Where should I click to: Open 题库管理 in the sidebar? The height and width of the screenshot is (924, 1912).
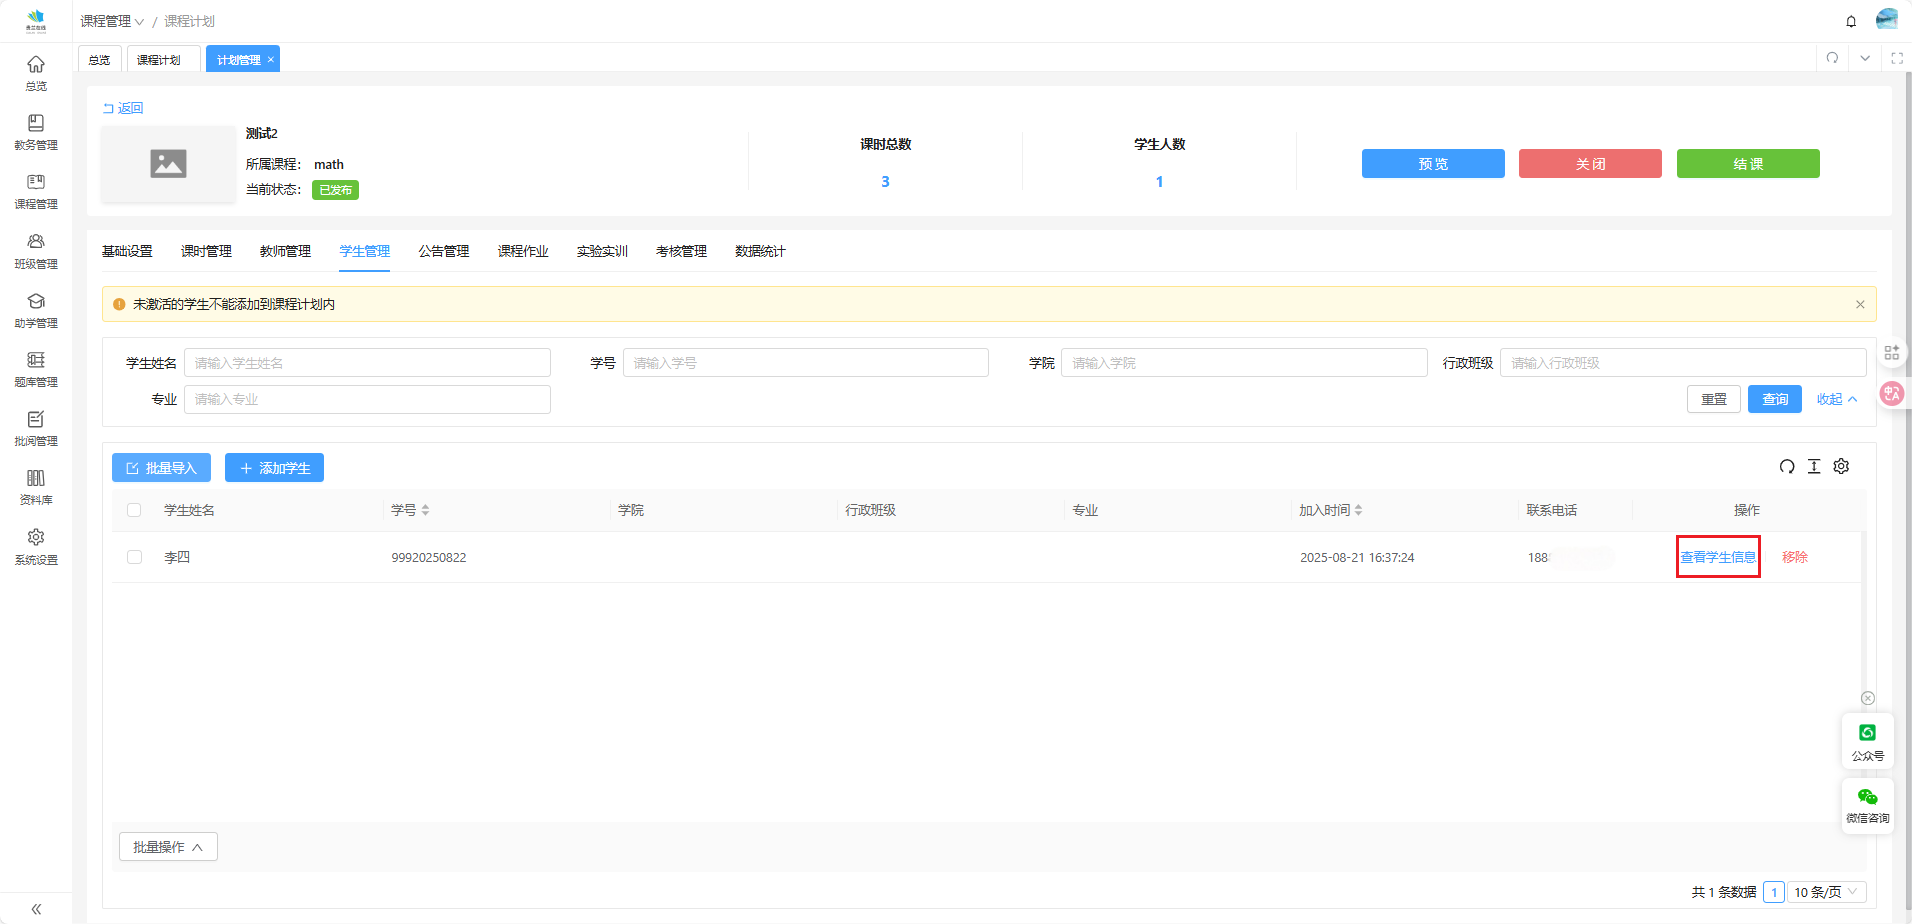(x=36, y=368)
